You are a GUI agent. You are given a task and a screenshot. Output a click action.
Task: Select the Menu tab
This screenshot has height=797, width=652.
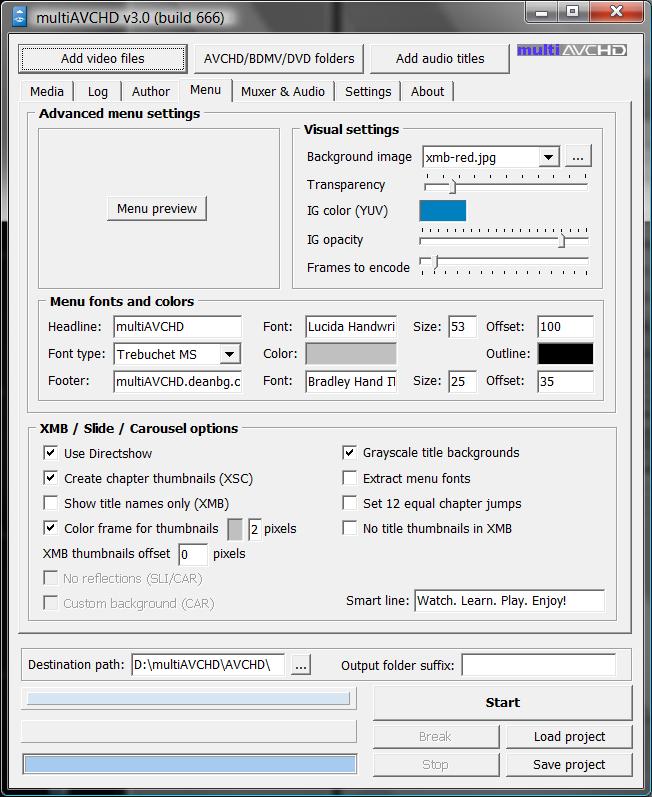[x=205, y=90]
